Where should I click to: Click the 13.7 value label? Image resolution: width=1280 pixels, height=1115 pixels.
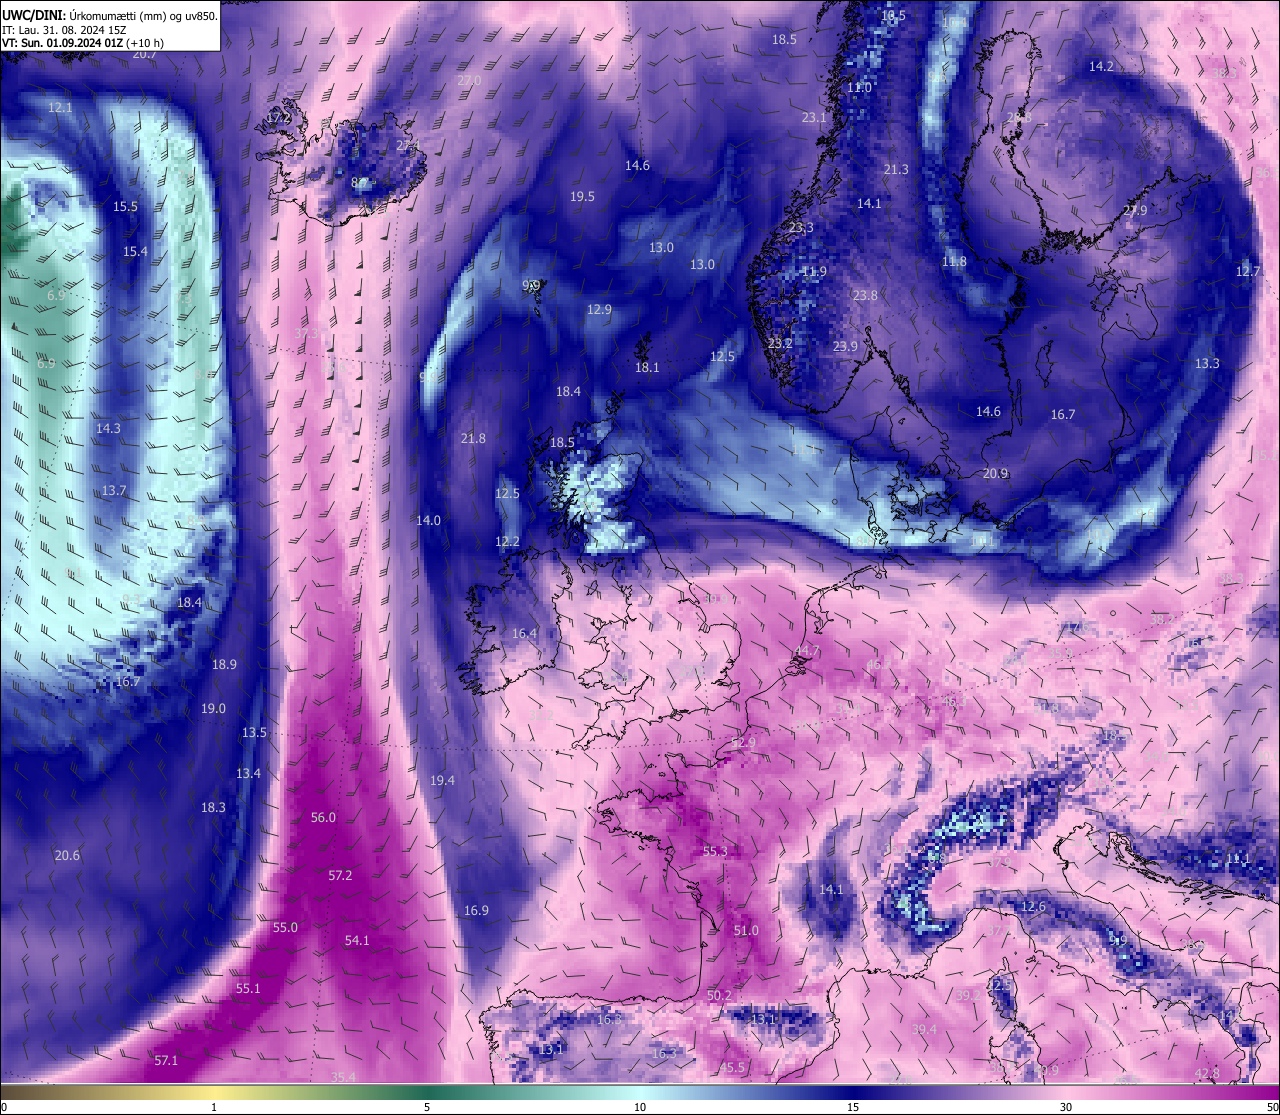114,491
